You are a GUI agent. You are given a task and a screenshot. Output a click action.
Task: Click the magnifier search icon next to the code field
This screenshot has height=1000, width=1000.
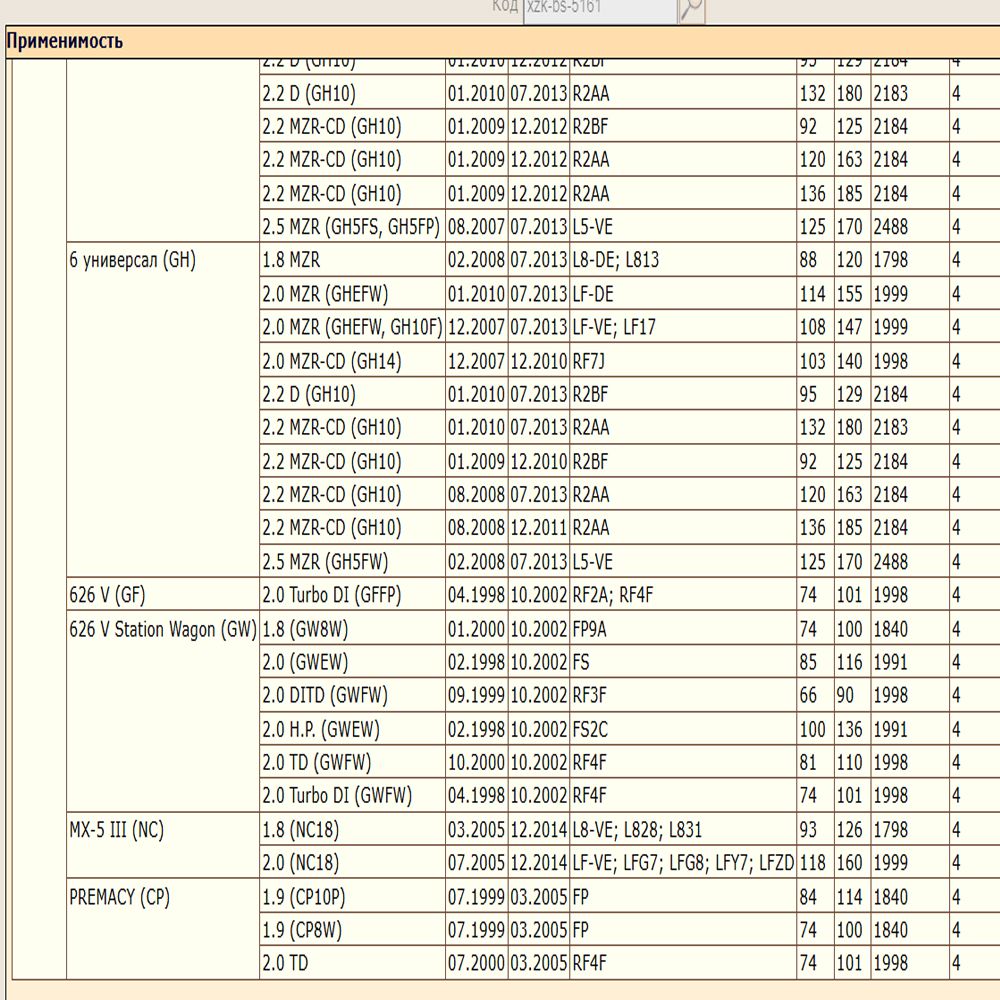(691, 11)
